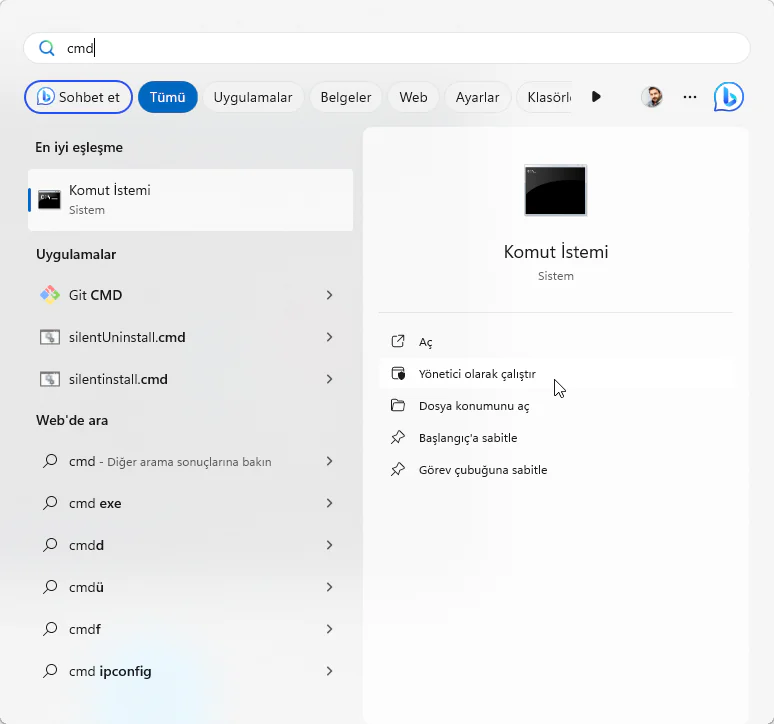Expand chevron for 'cmd ipconfig'
774x724 pixels.
(329, 671)
